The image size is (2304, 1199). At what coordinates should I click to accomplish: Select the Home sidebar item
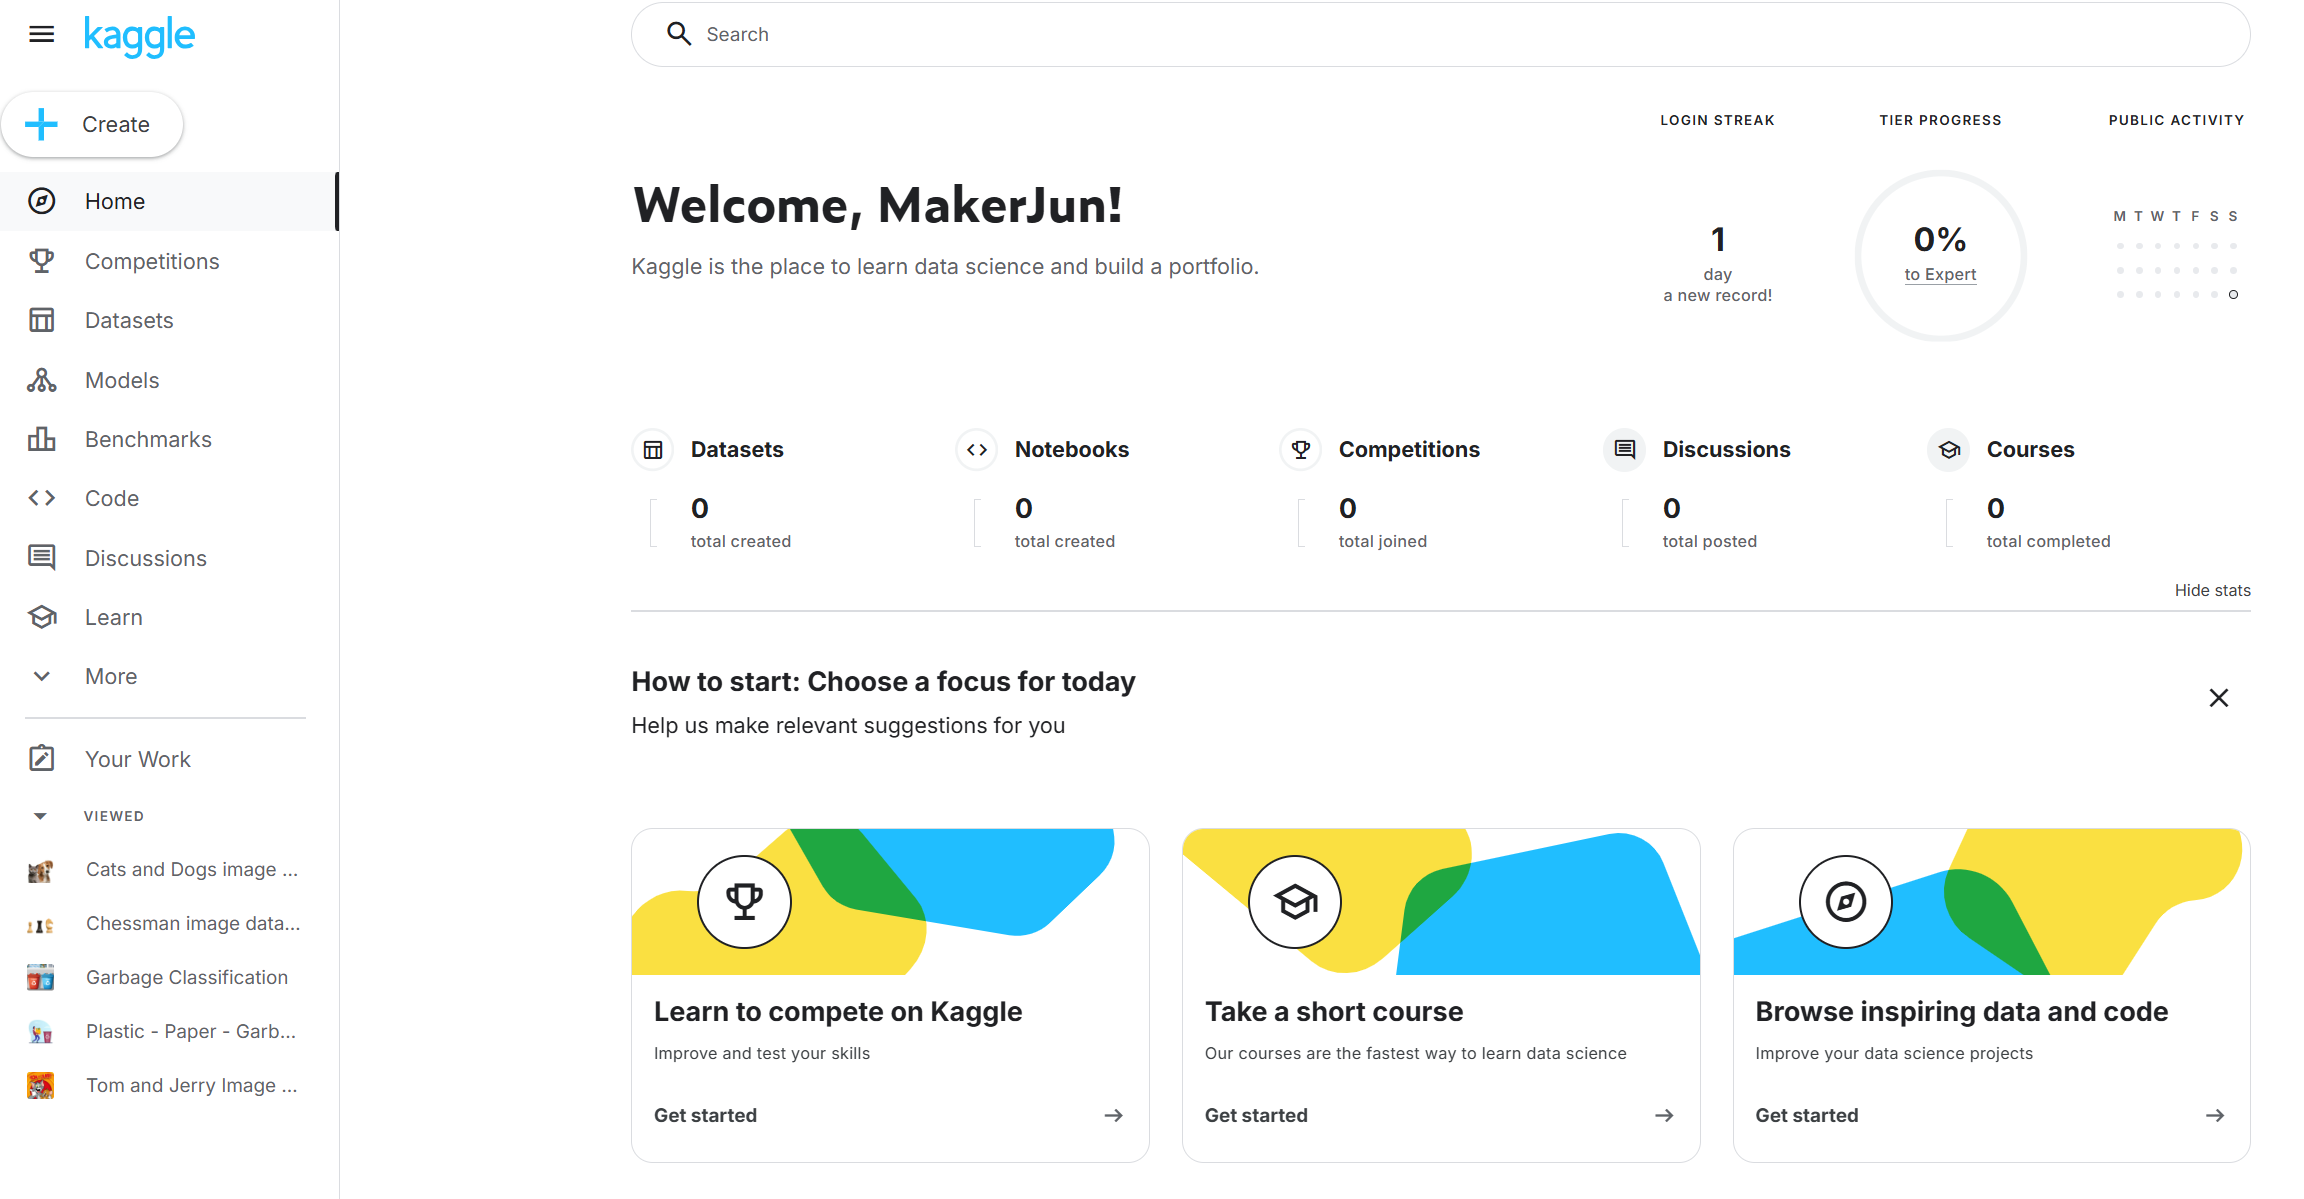pos(115,201)
